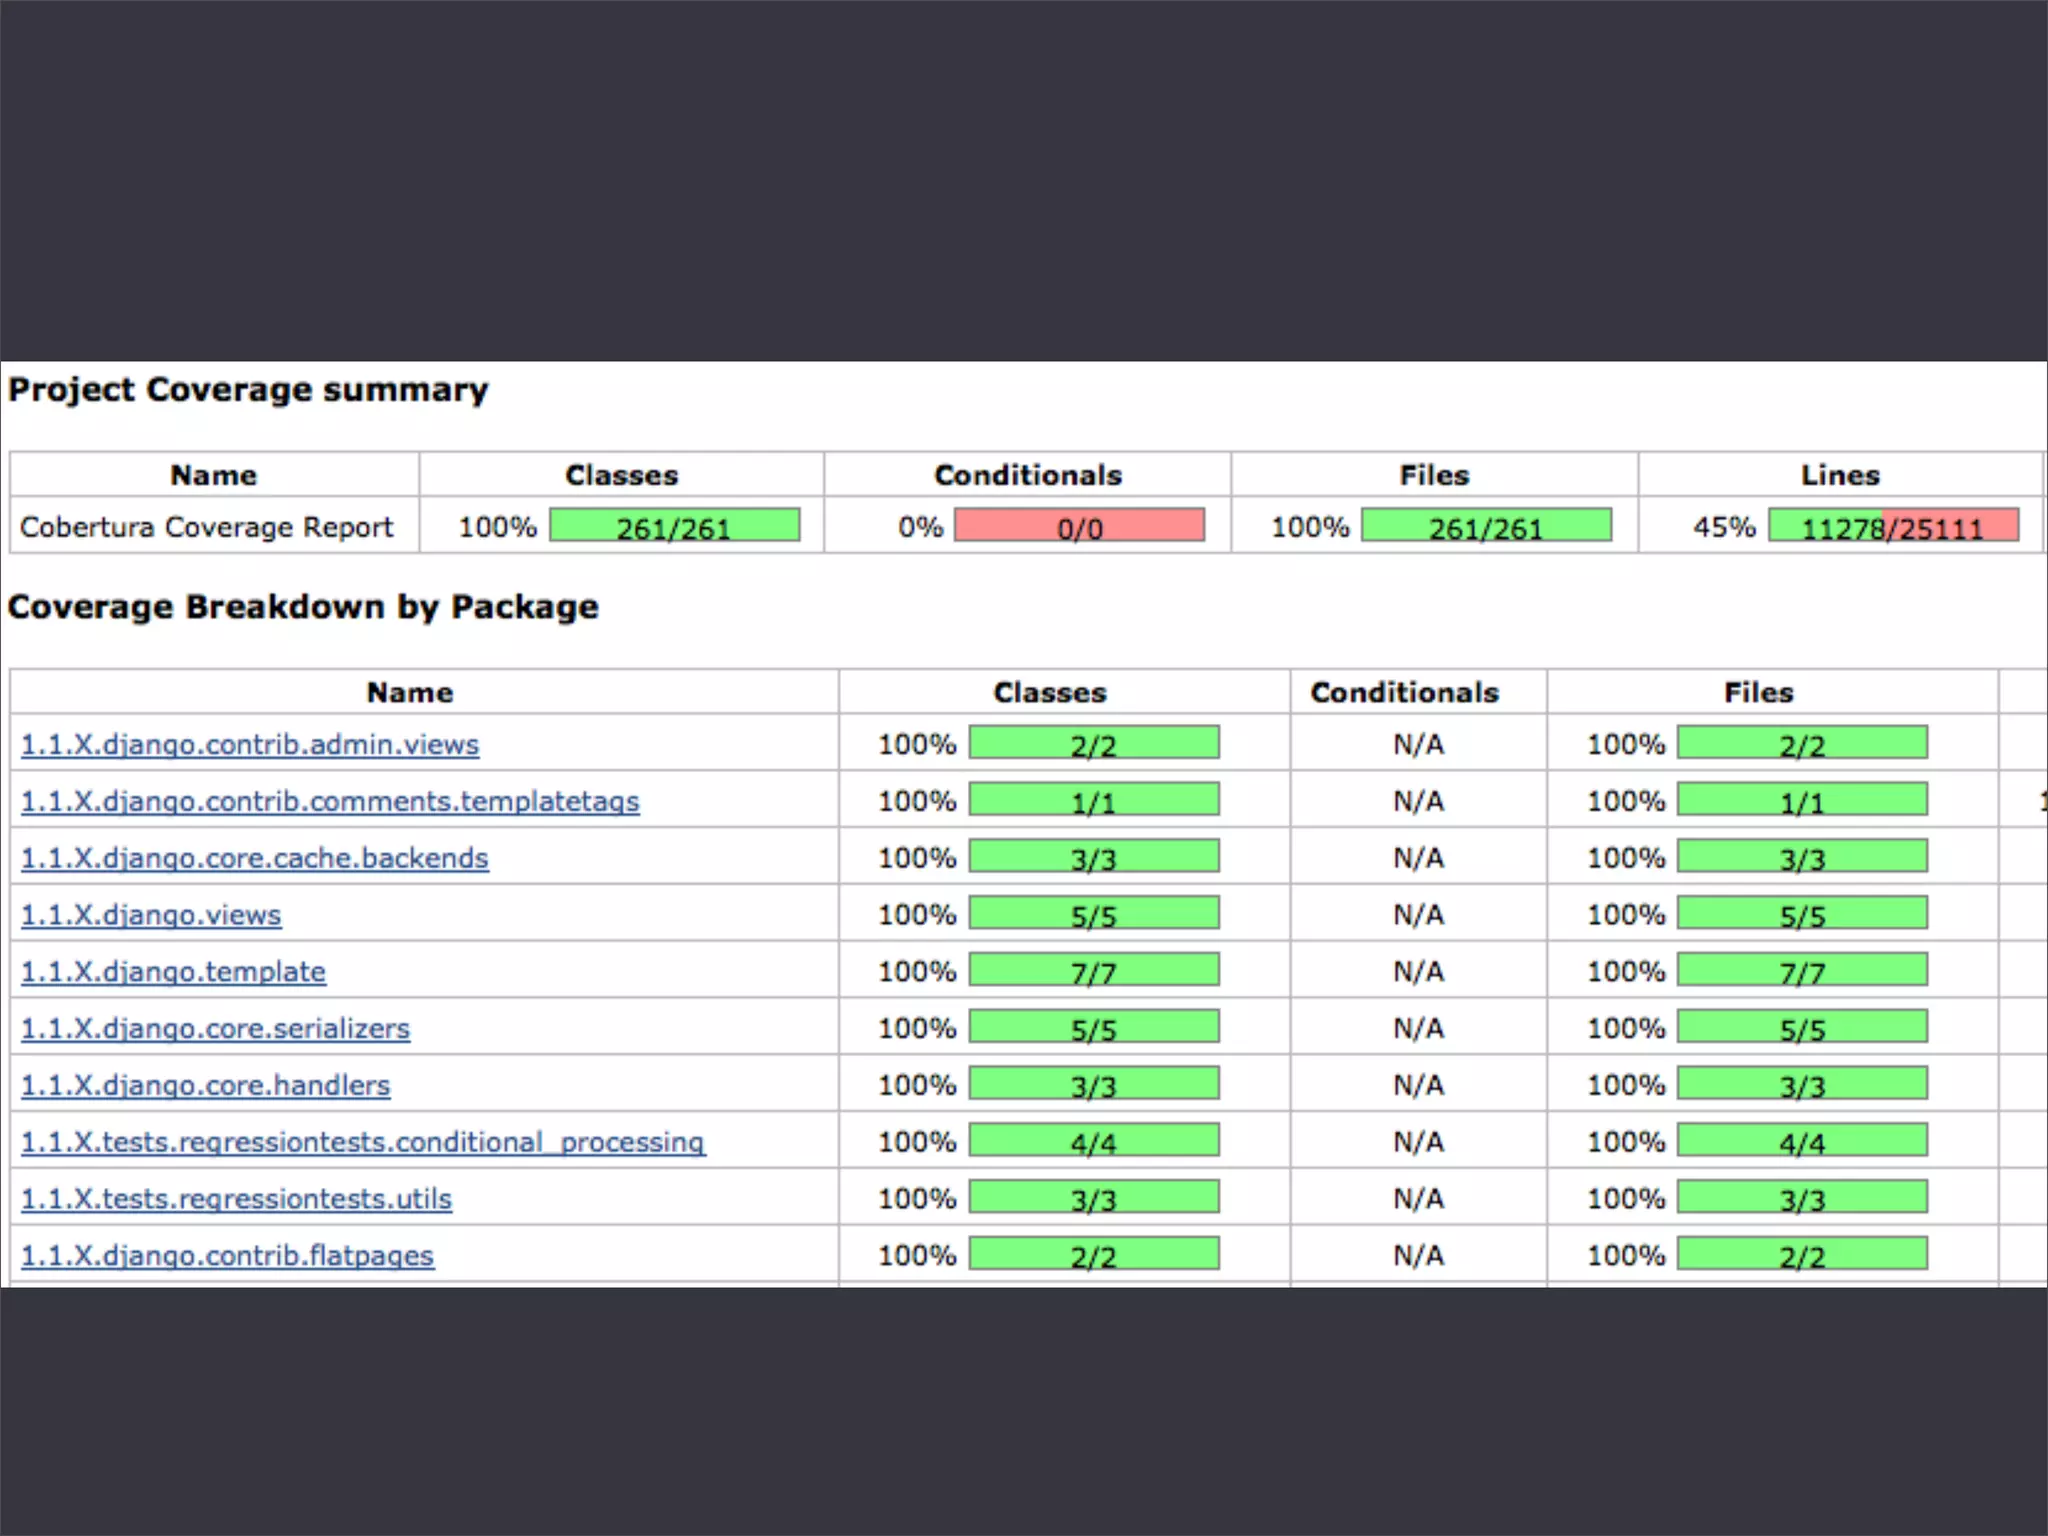Open tests.regressiontests.conditional_processing link
Viewport: 2048px width, 1536px height.
point(363,1143)
